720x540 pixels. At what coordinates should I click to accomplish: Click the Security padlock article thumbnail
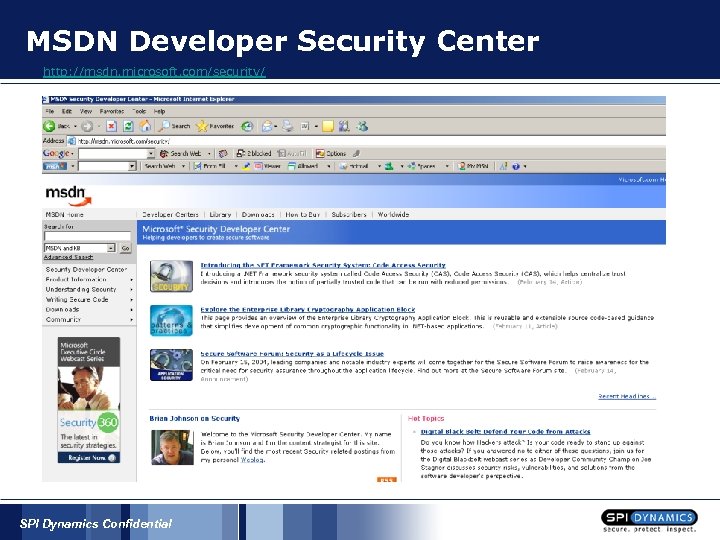point(171,276)
